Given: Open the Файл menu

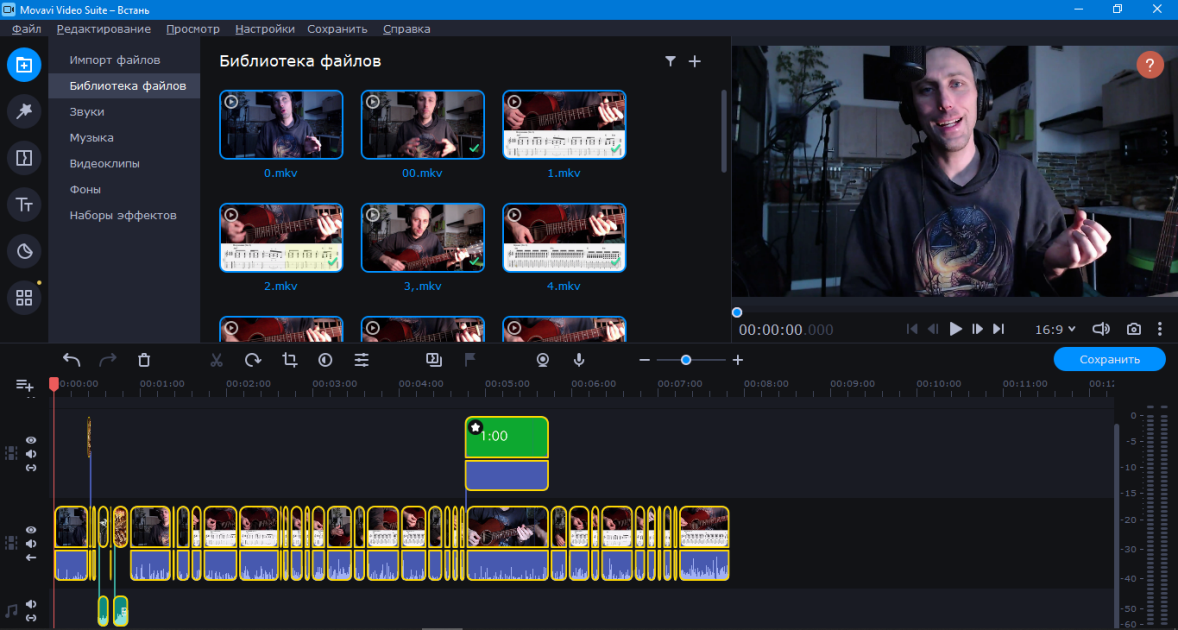Looking at the screenshot, I should [27, 29].
